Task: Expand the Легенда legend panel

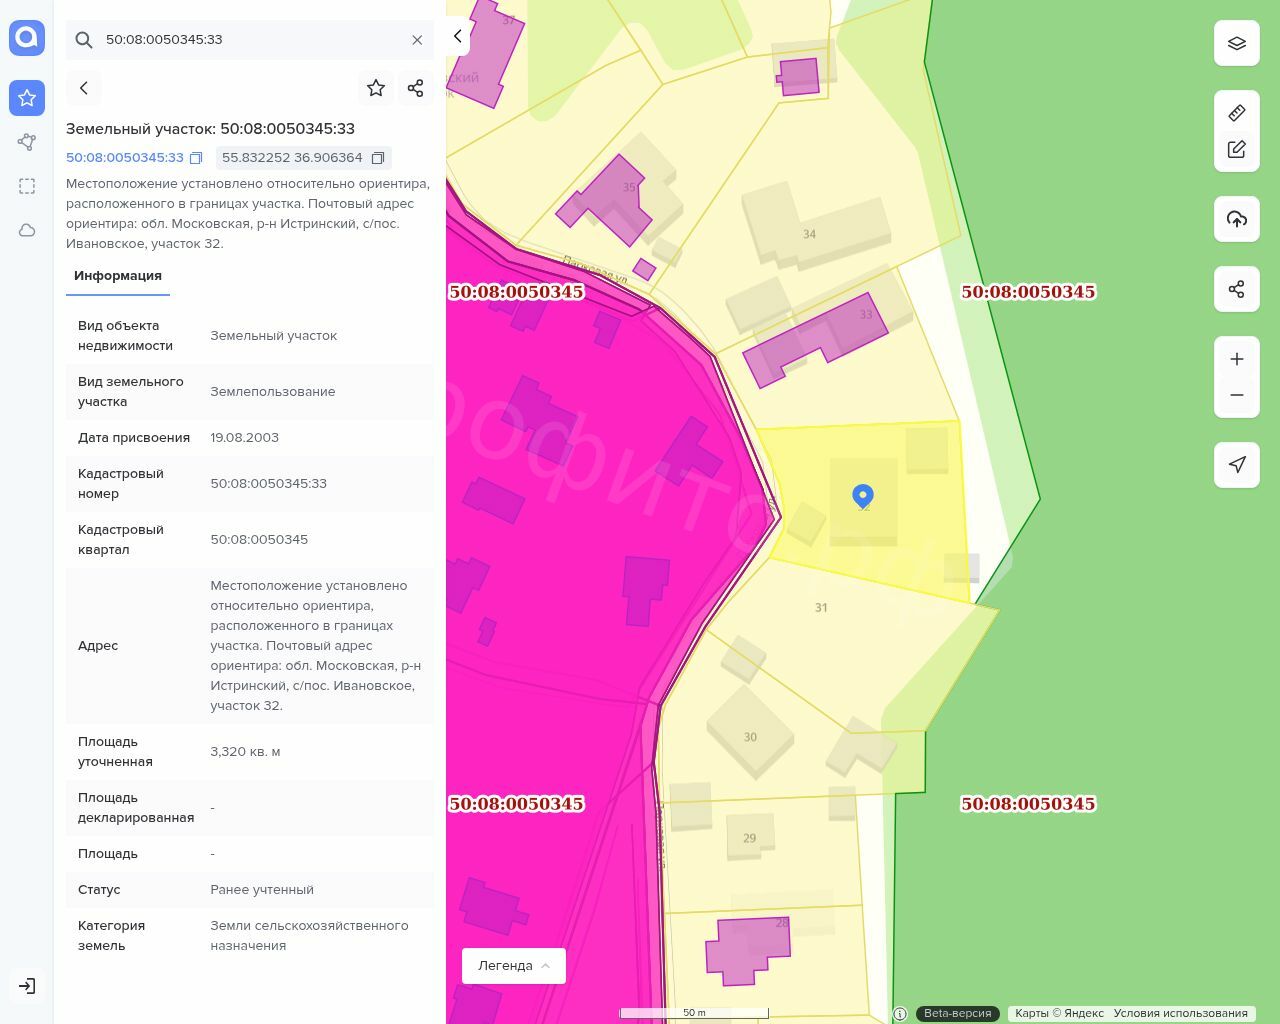Action: pyautogui.click(x=514, y=966)
